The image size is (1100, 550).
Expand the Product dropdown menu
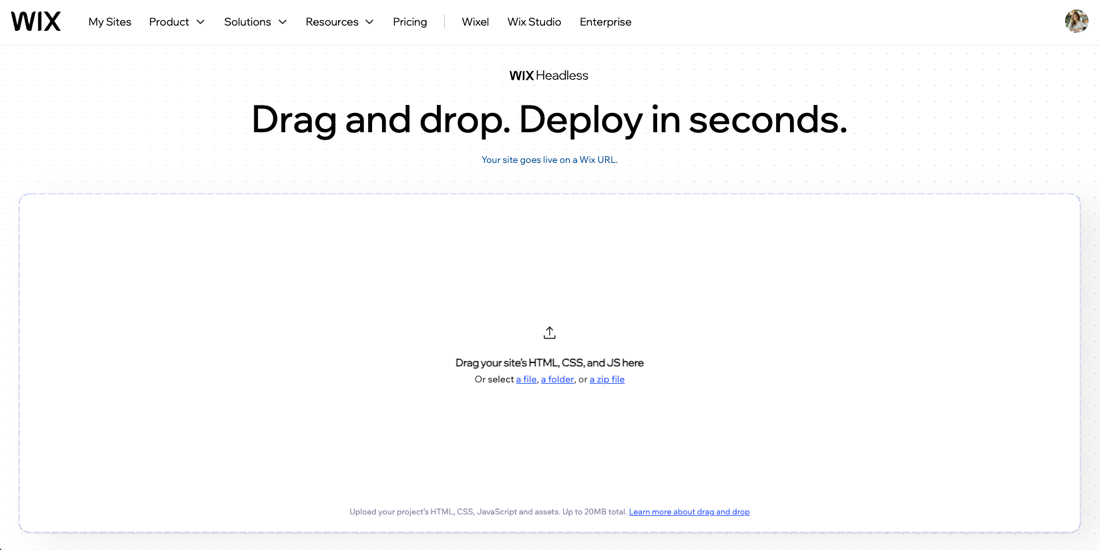tap(177, 22)
